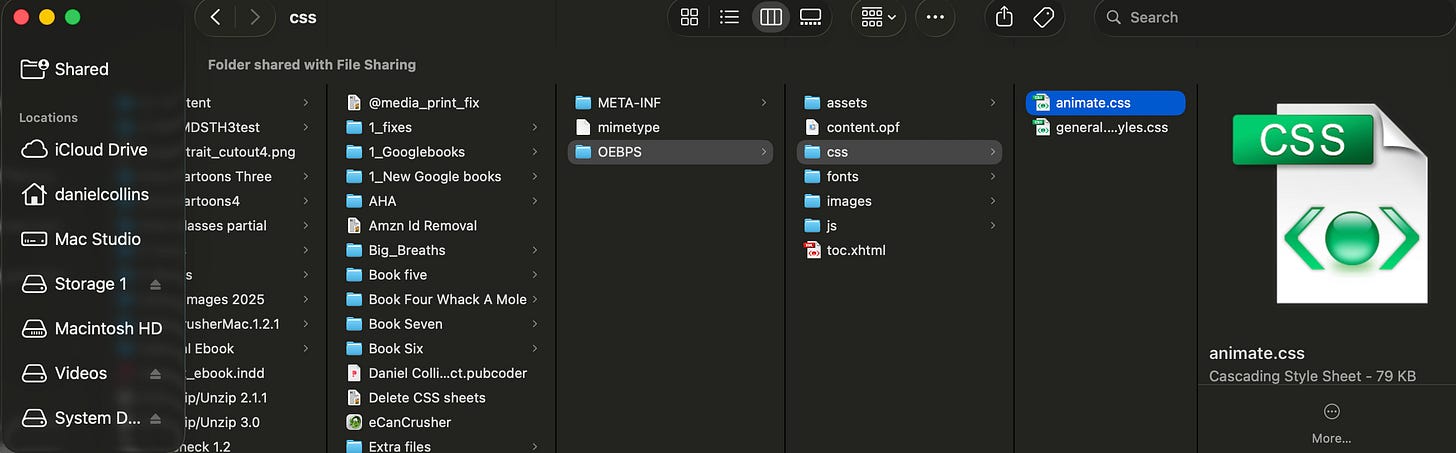The width and height of the screenshot is (1456, 453).
Task: Go forward with the right chevron
Action: tap(255, 17)
